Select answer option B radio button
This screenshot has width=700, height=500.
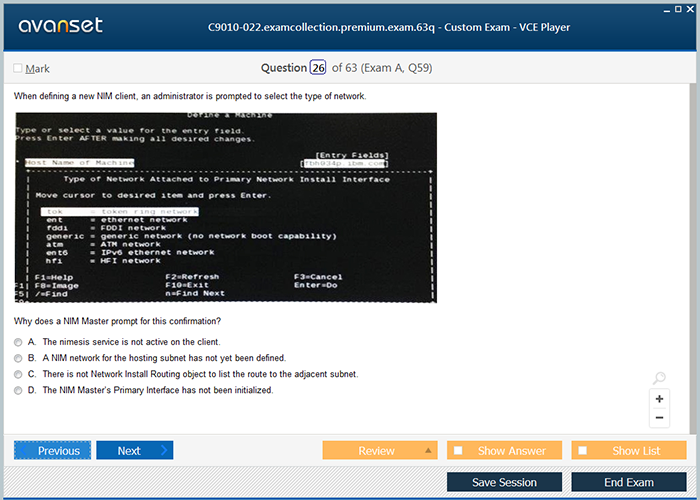18,358
